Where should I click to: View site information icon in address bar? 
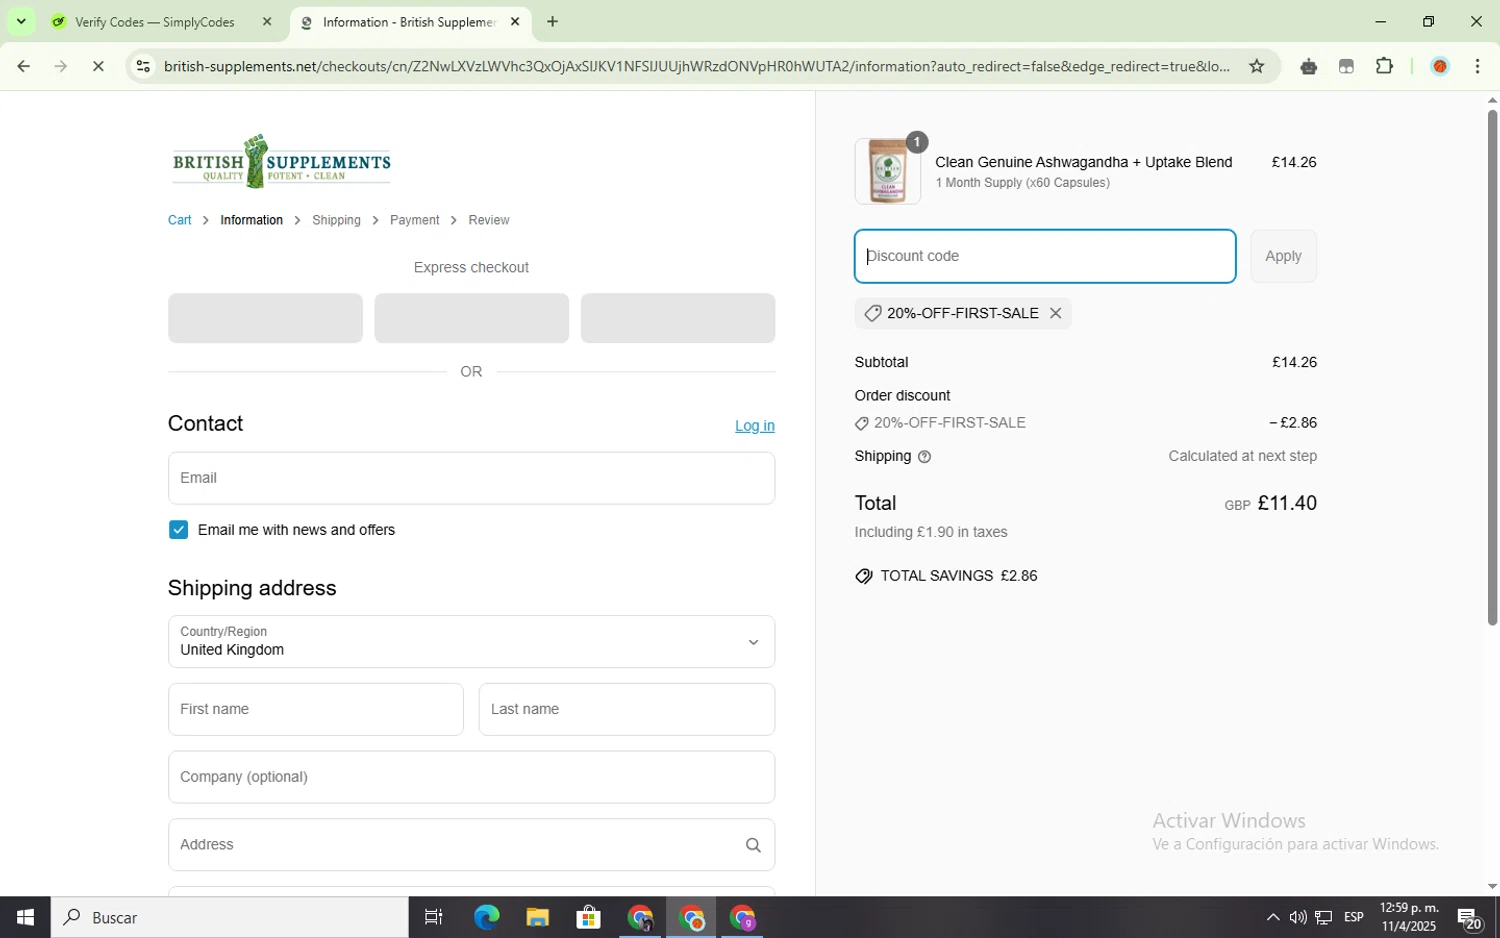click(143, 66)
